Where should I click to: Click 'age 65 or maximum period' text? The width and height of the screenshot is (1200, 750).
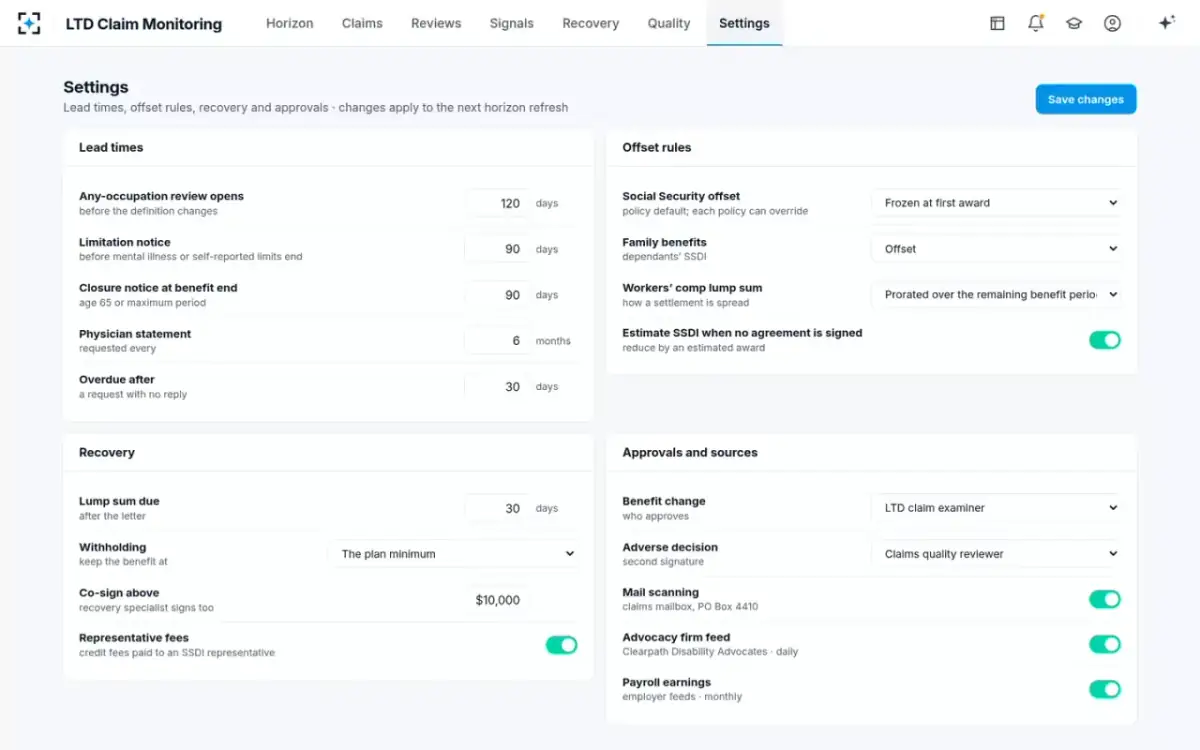coord(142,303)
